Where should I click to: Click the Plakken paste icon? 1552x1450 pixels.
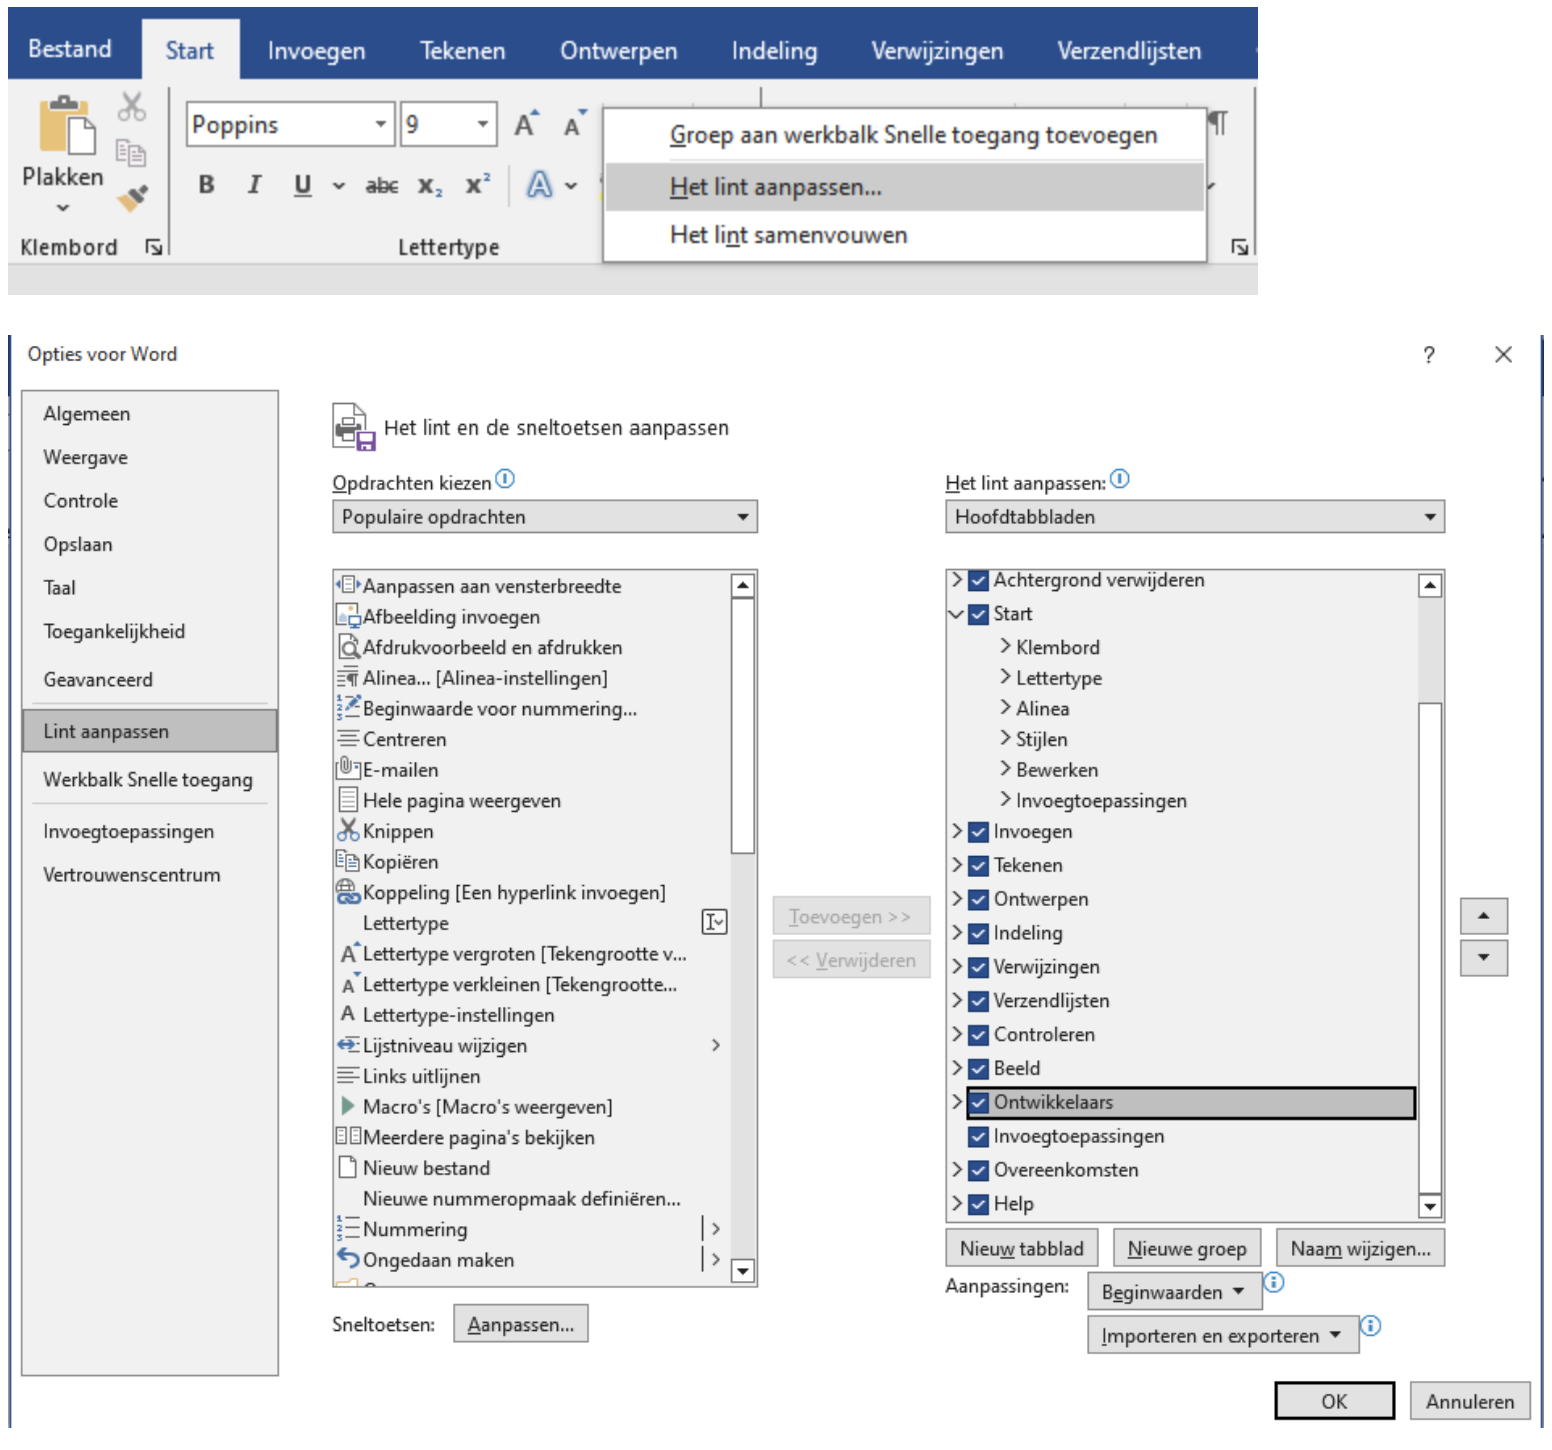click(x=66, y=128)
